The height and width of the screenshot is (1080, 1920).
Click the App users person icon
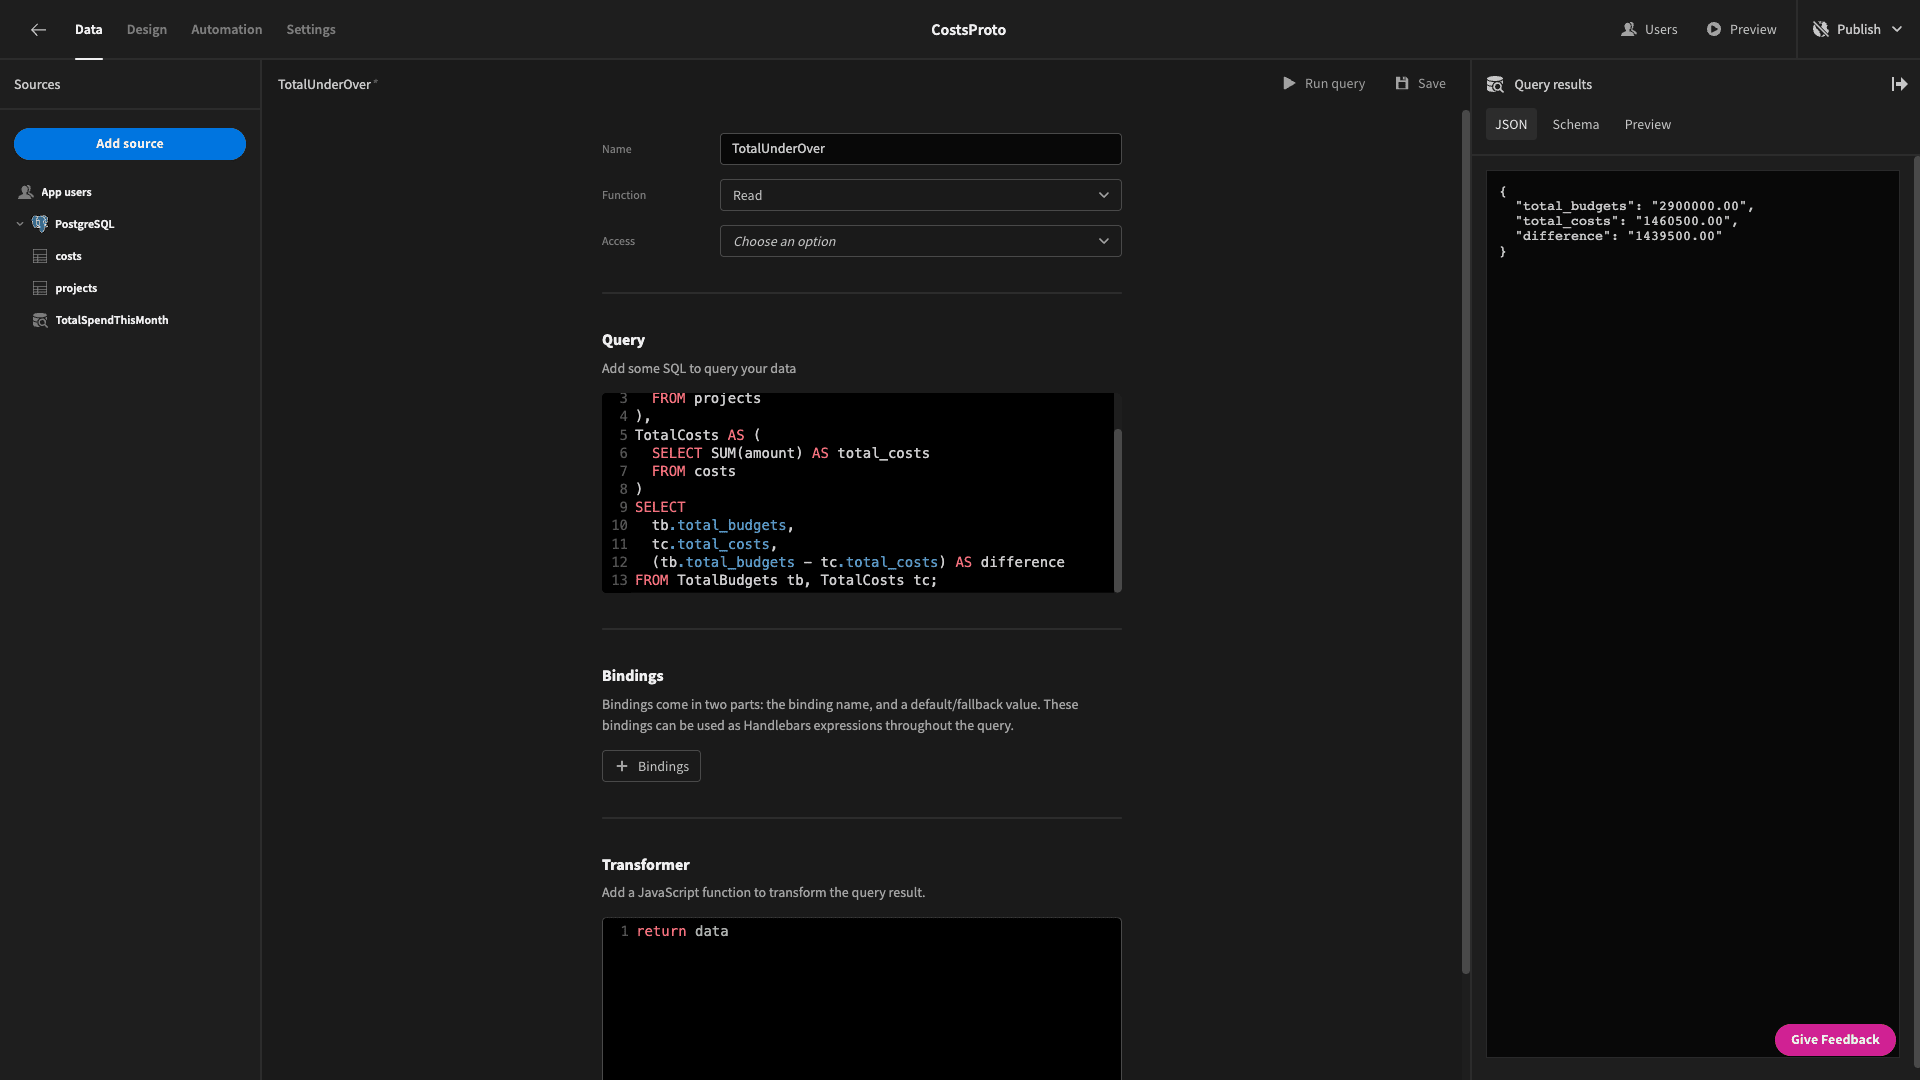pyautogui.click(x=26, y=192)
